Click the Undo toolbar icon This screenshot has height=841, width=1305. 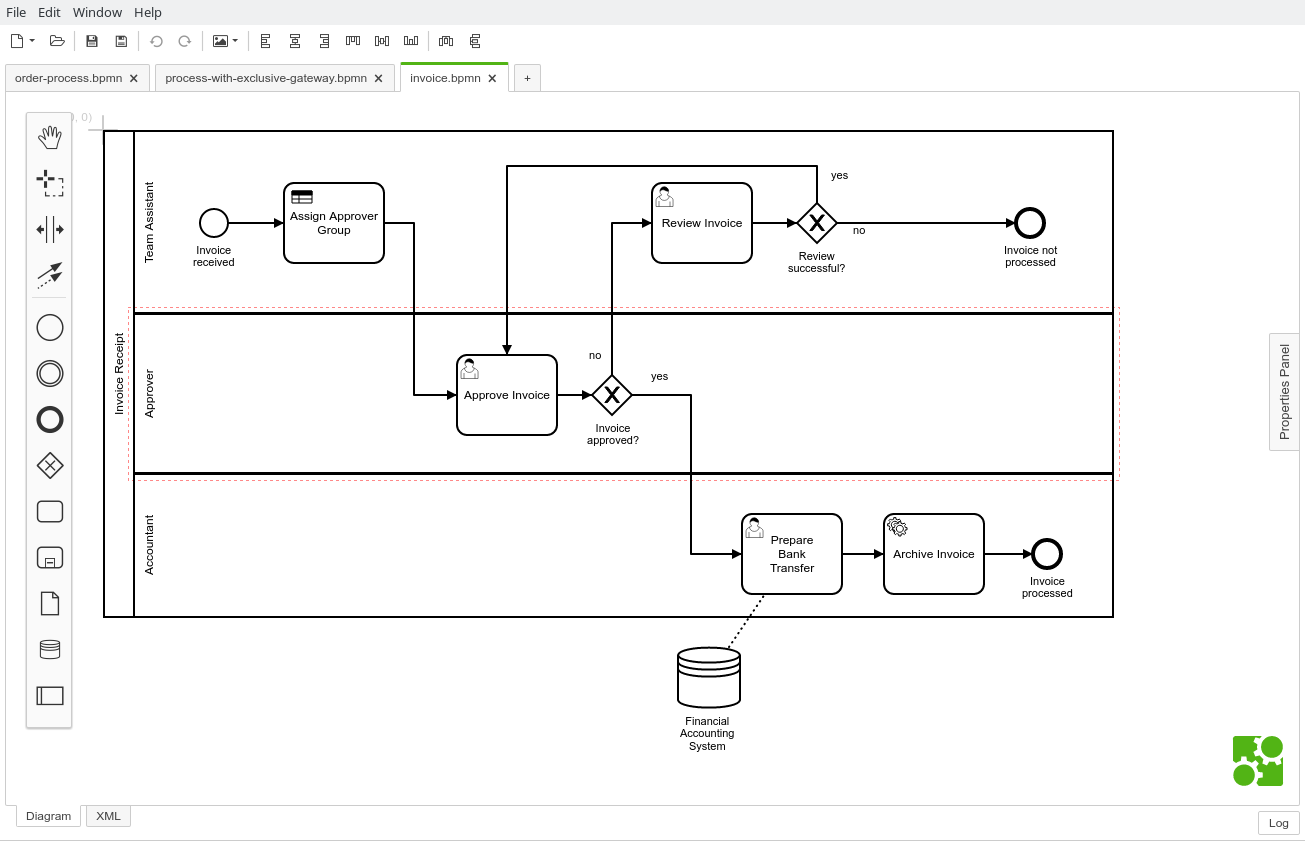click(x=157, y=41)
